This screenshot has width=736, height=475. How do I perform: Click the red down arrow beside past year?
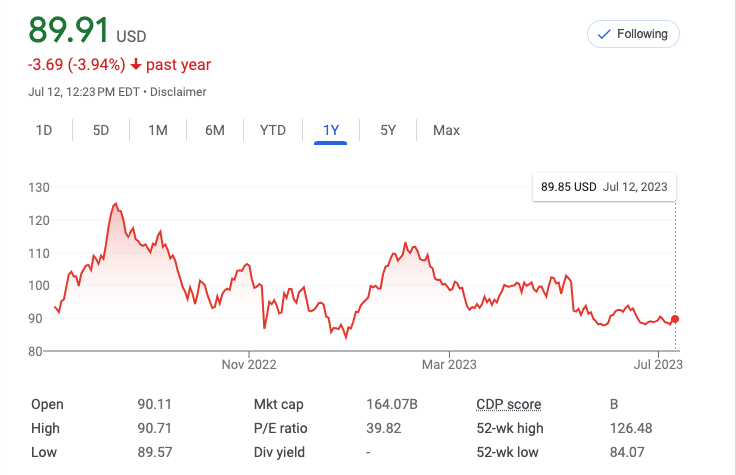click(136, 65)
